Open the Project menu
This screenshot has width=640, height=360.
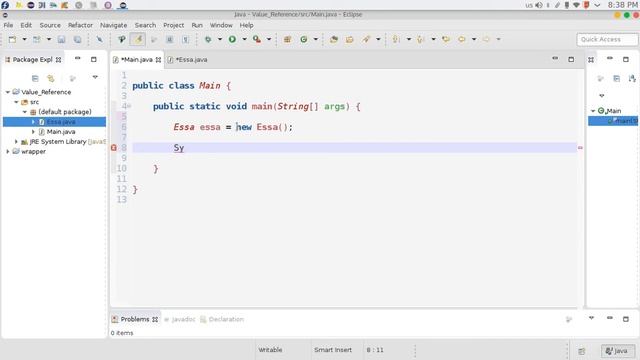[x=173, y=25]
